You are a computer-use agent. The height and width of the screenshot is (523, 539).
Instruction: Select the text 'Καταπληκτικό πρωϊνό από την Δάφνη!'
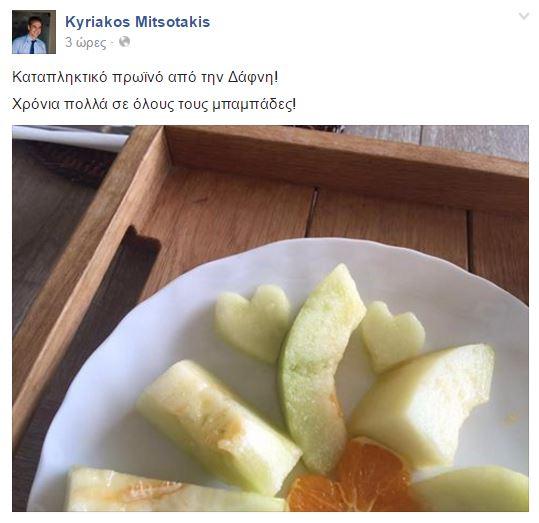tap(145, 77)
